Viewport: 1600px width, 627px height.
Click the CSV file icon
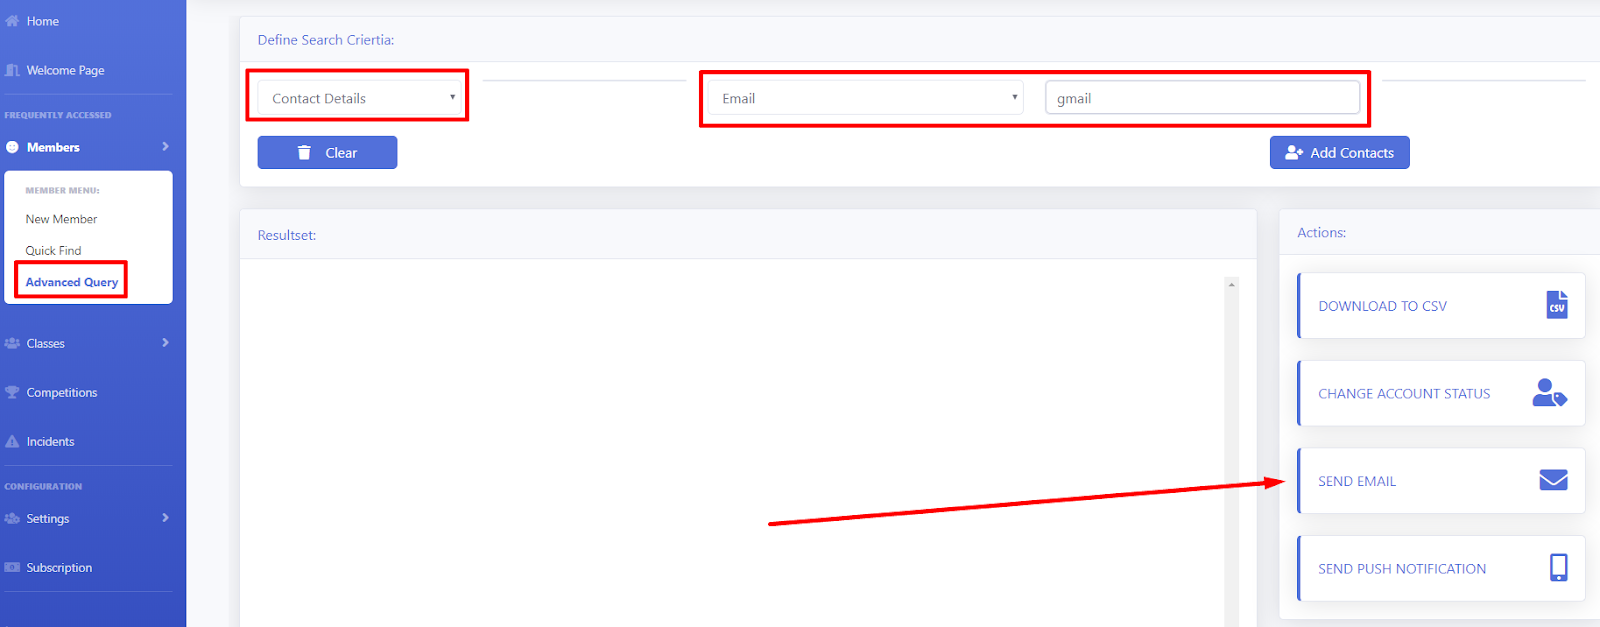tap(1557, 305)
